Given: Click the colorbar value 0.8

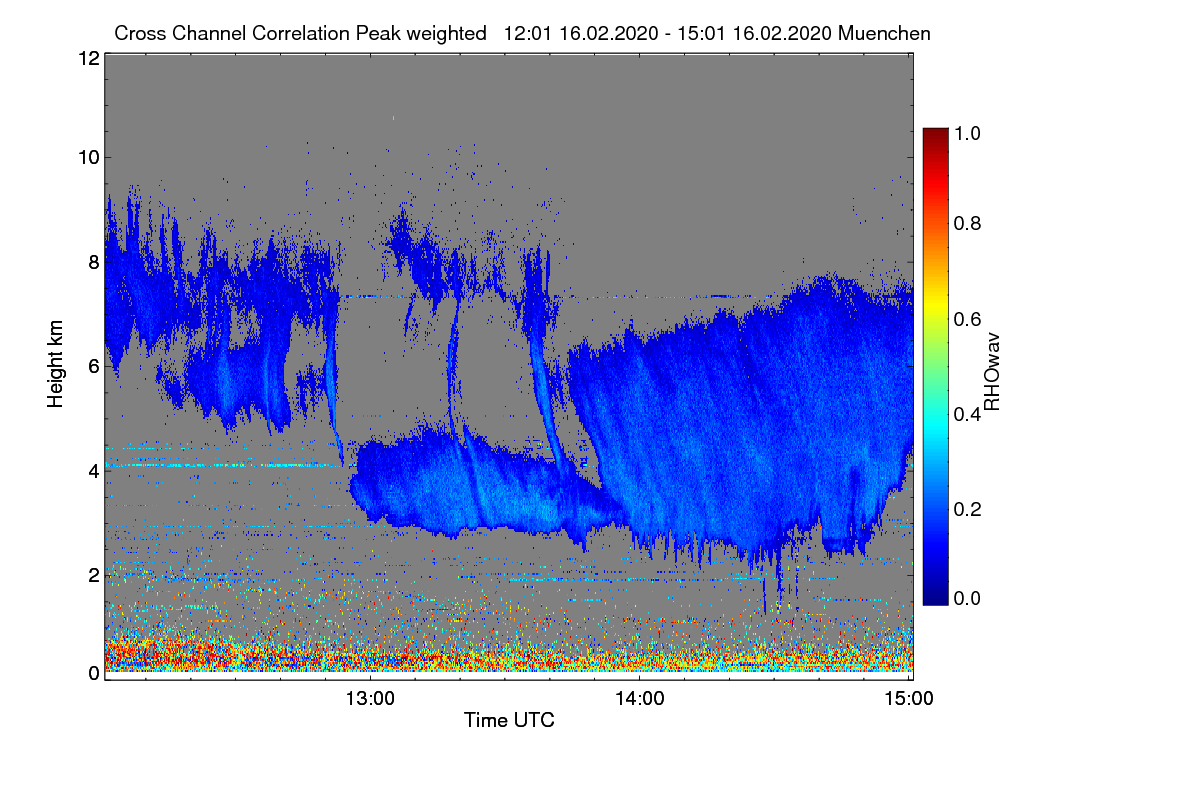Looking at the screenshot, I should point(969,224).
